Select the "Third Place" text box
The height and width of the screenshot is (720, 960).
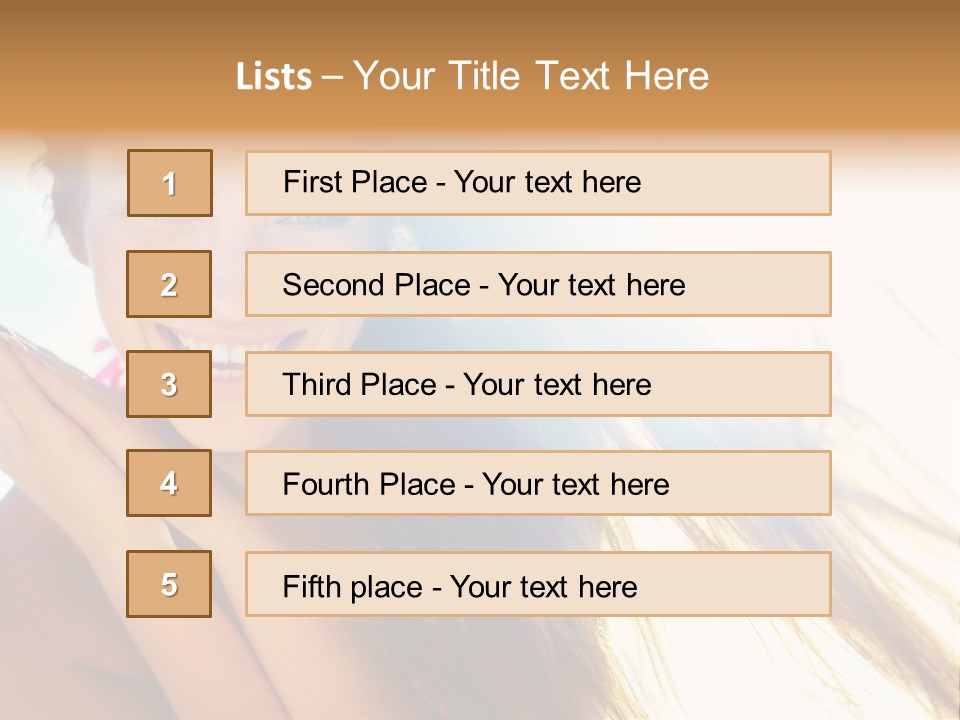pos(538,384)
